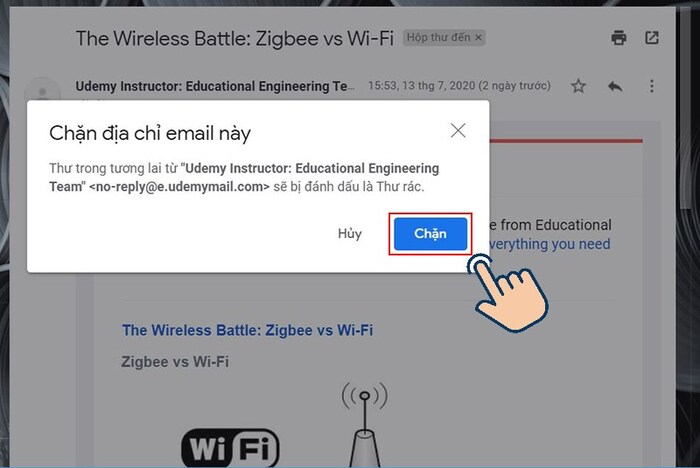Open the three-dot more options menu
Screen dimensions: 700x468
[x=652, y=86]
